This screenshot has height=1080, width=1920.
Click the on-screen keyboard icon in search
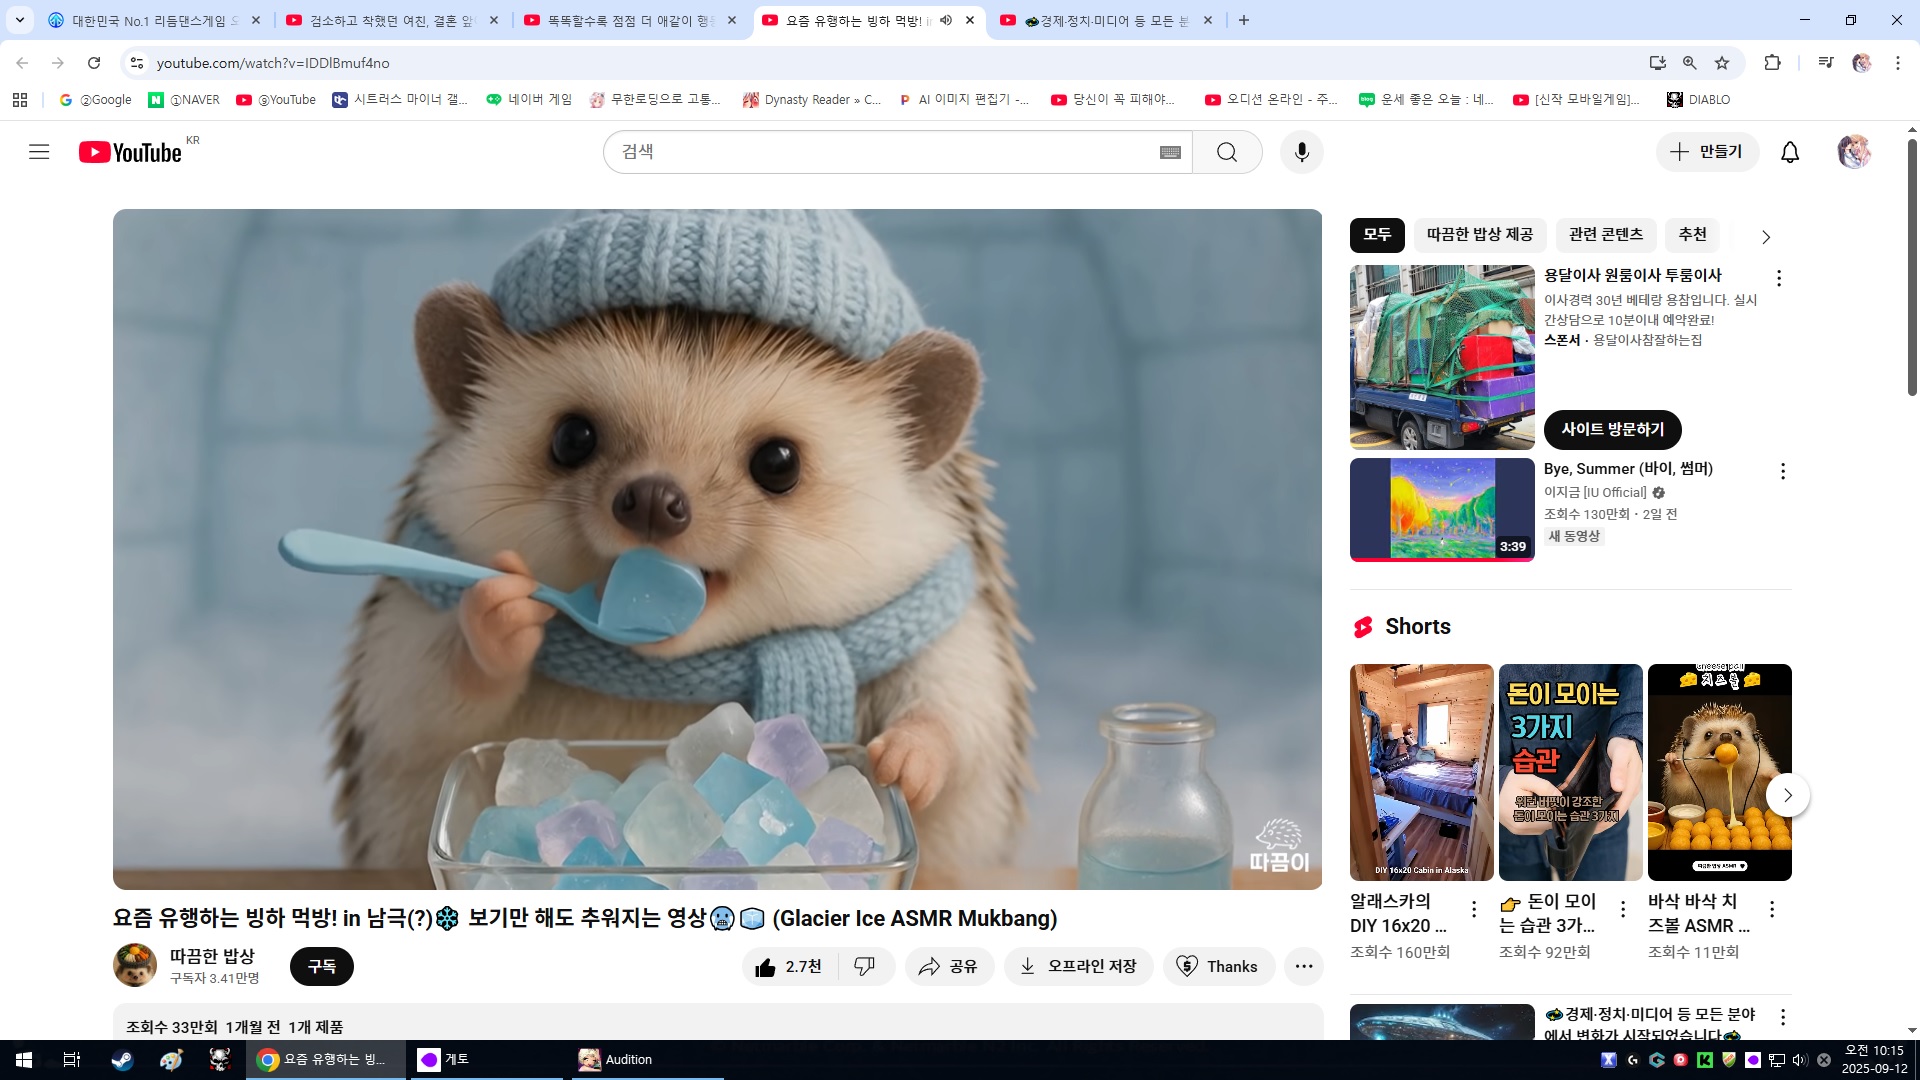point(1170,152)
